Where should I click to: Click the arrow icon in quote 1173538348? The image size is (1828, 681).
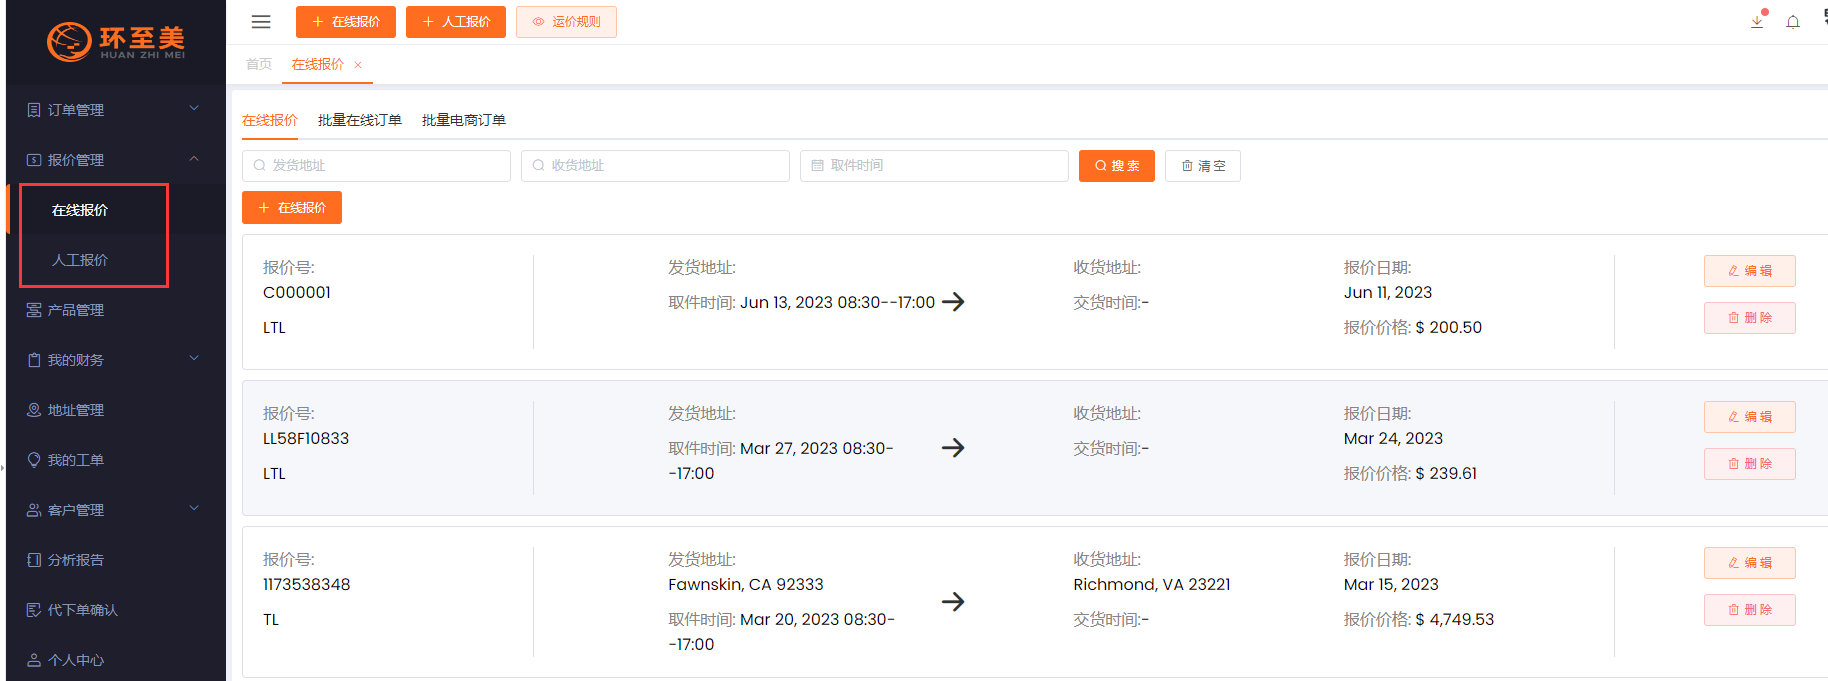tap(953, 602)
